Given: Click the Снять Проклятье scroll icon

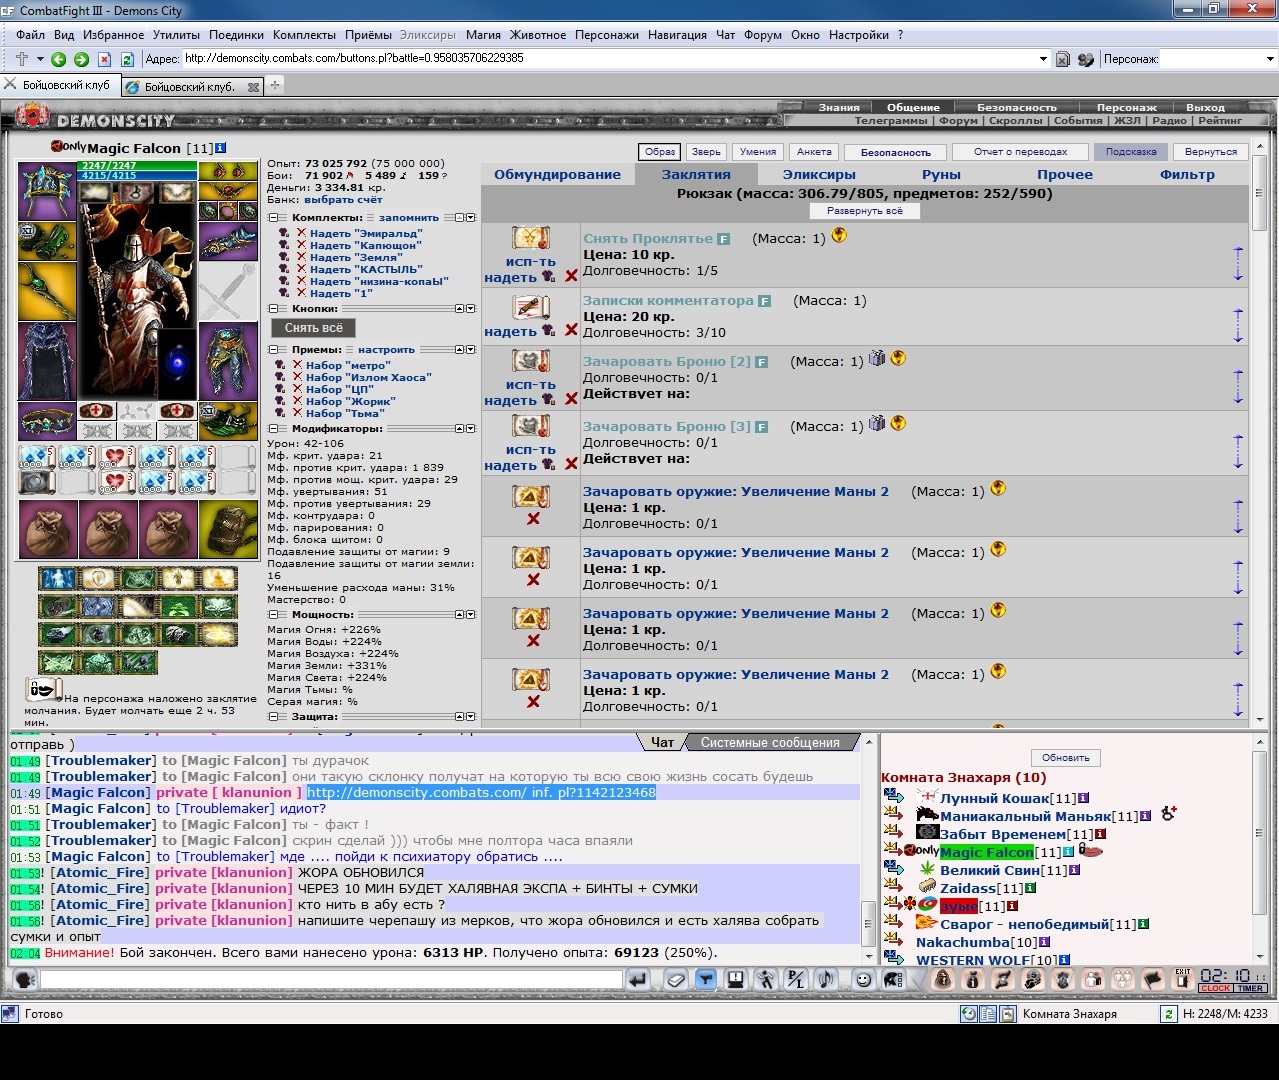Looking at the screenshot, I should pos(531,239).
